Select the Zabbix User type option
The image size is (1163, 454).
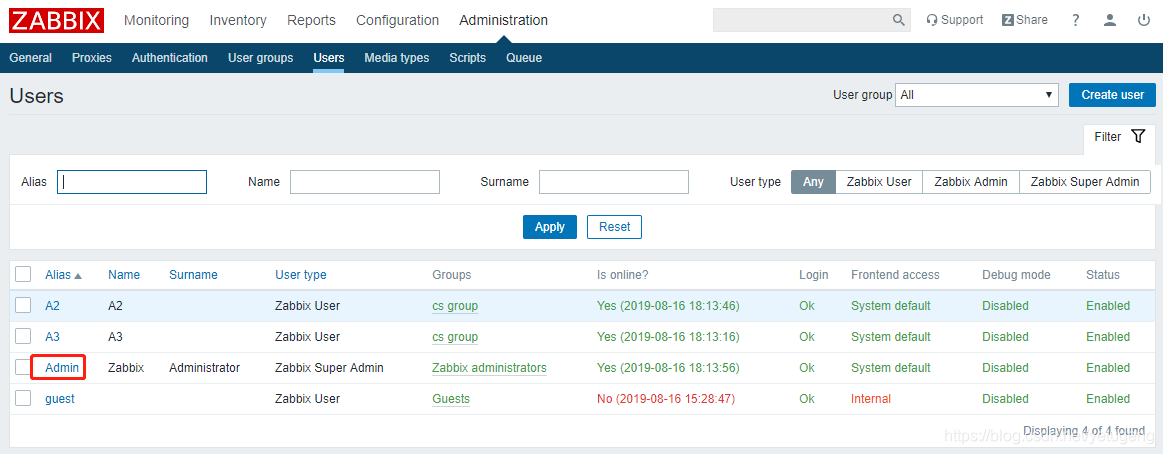pos(879,182)
